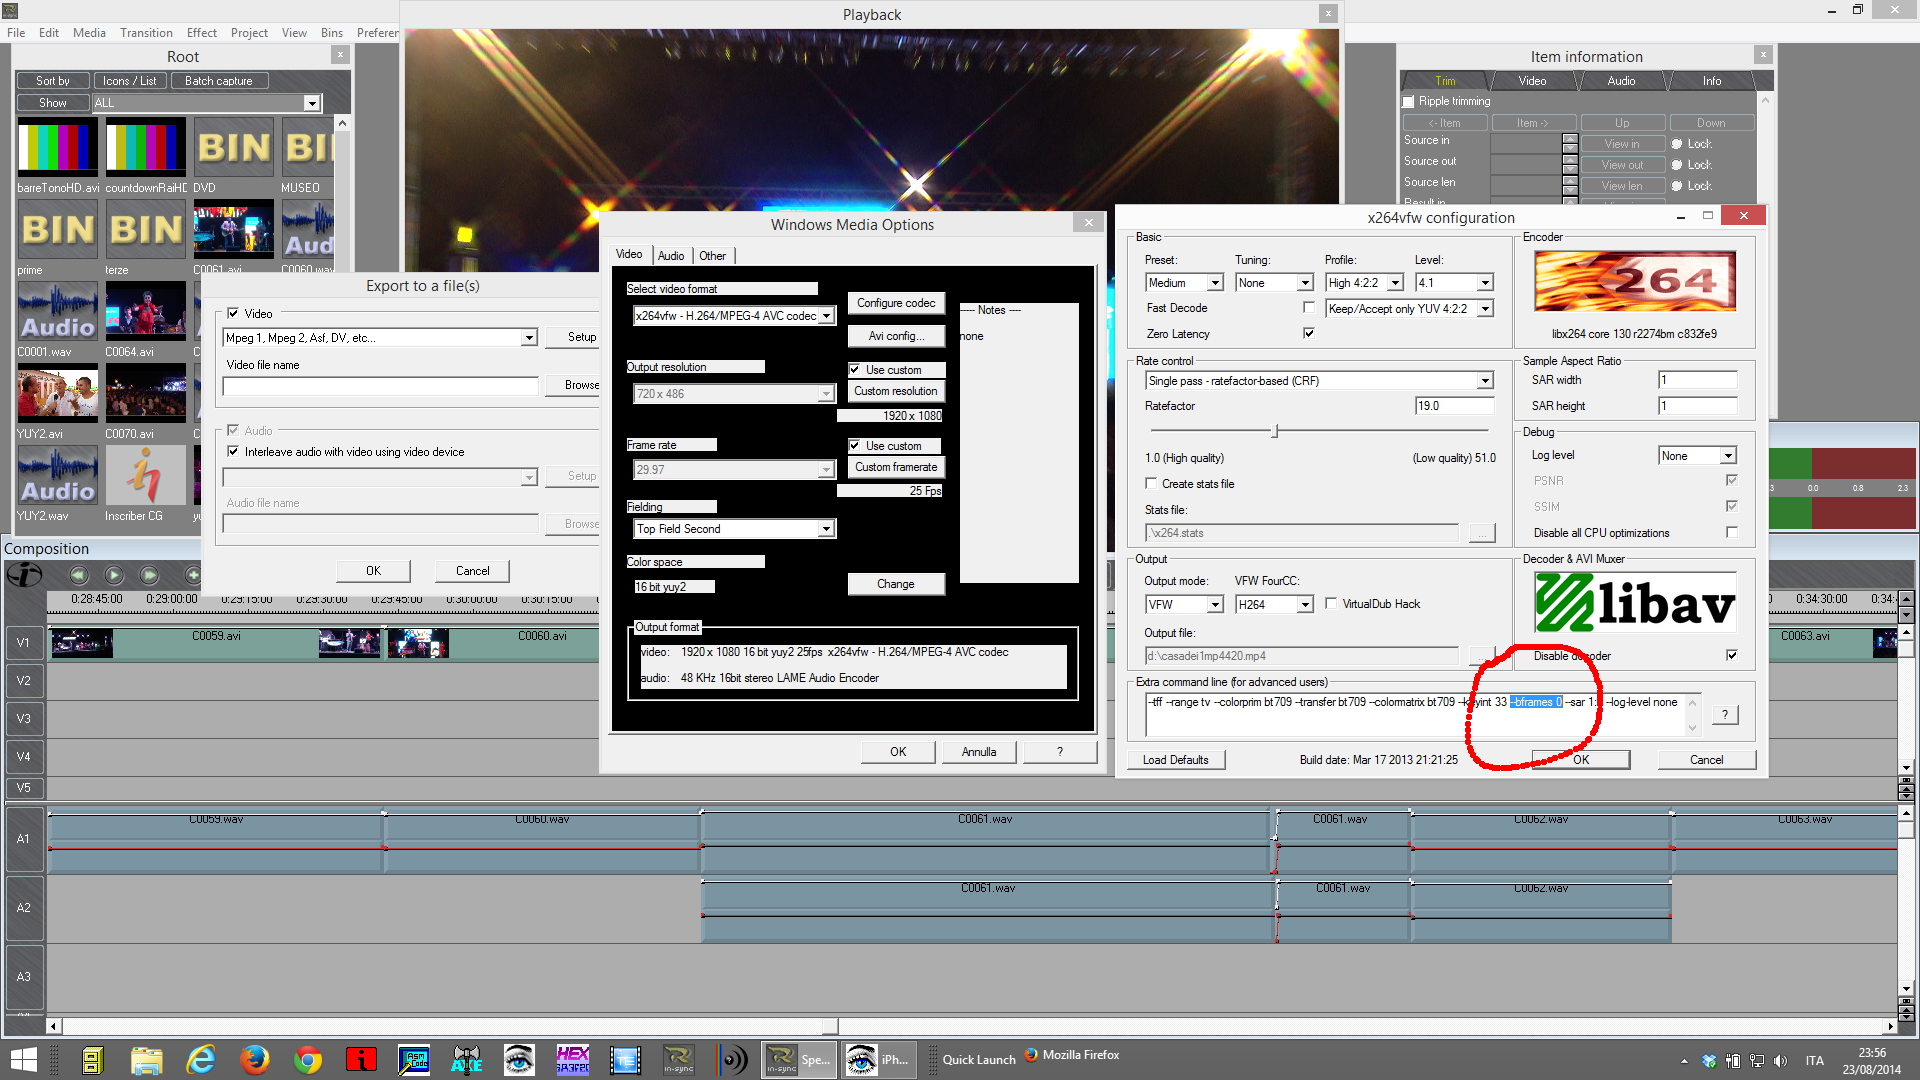Image resolution: width=1920 pixels, height=1080 pixels.
Task: Open the Inscriber CG bin item
Action: click(145, 477)
